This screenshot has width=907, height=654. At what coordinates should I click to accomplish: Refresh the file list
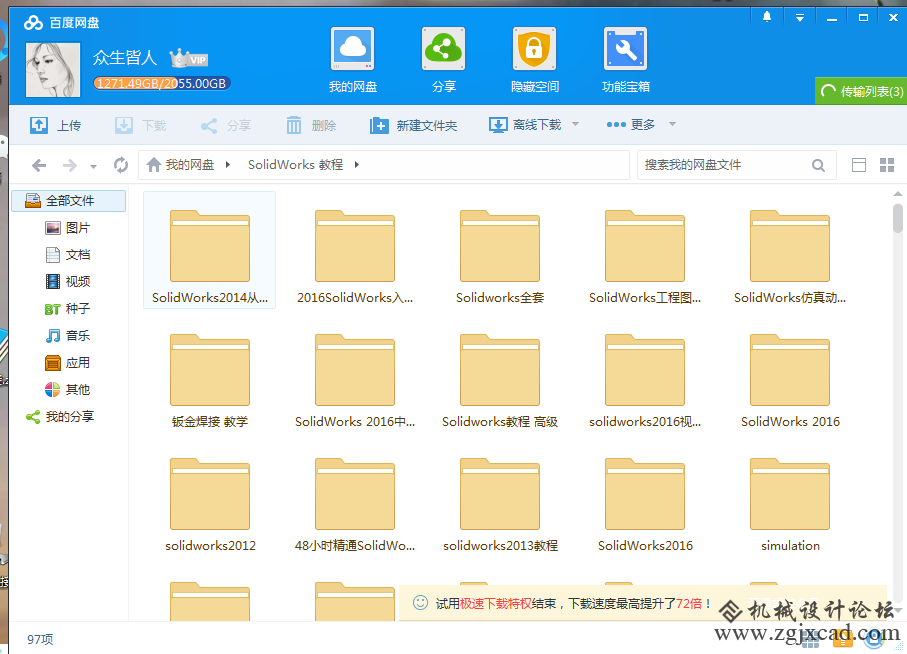click(x=121, y=165)
